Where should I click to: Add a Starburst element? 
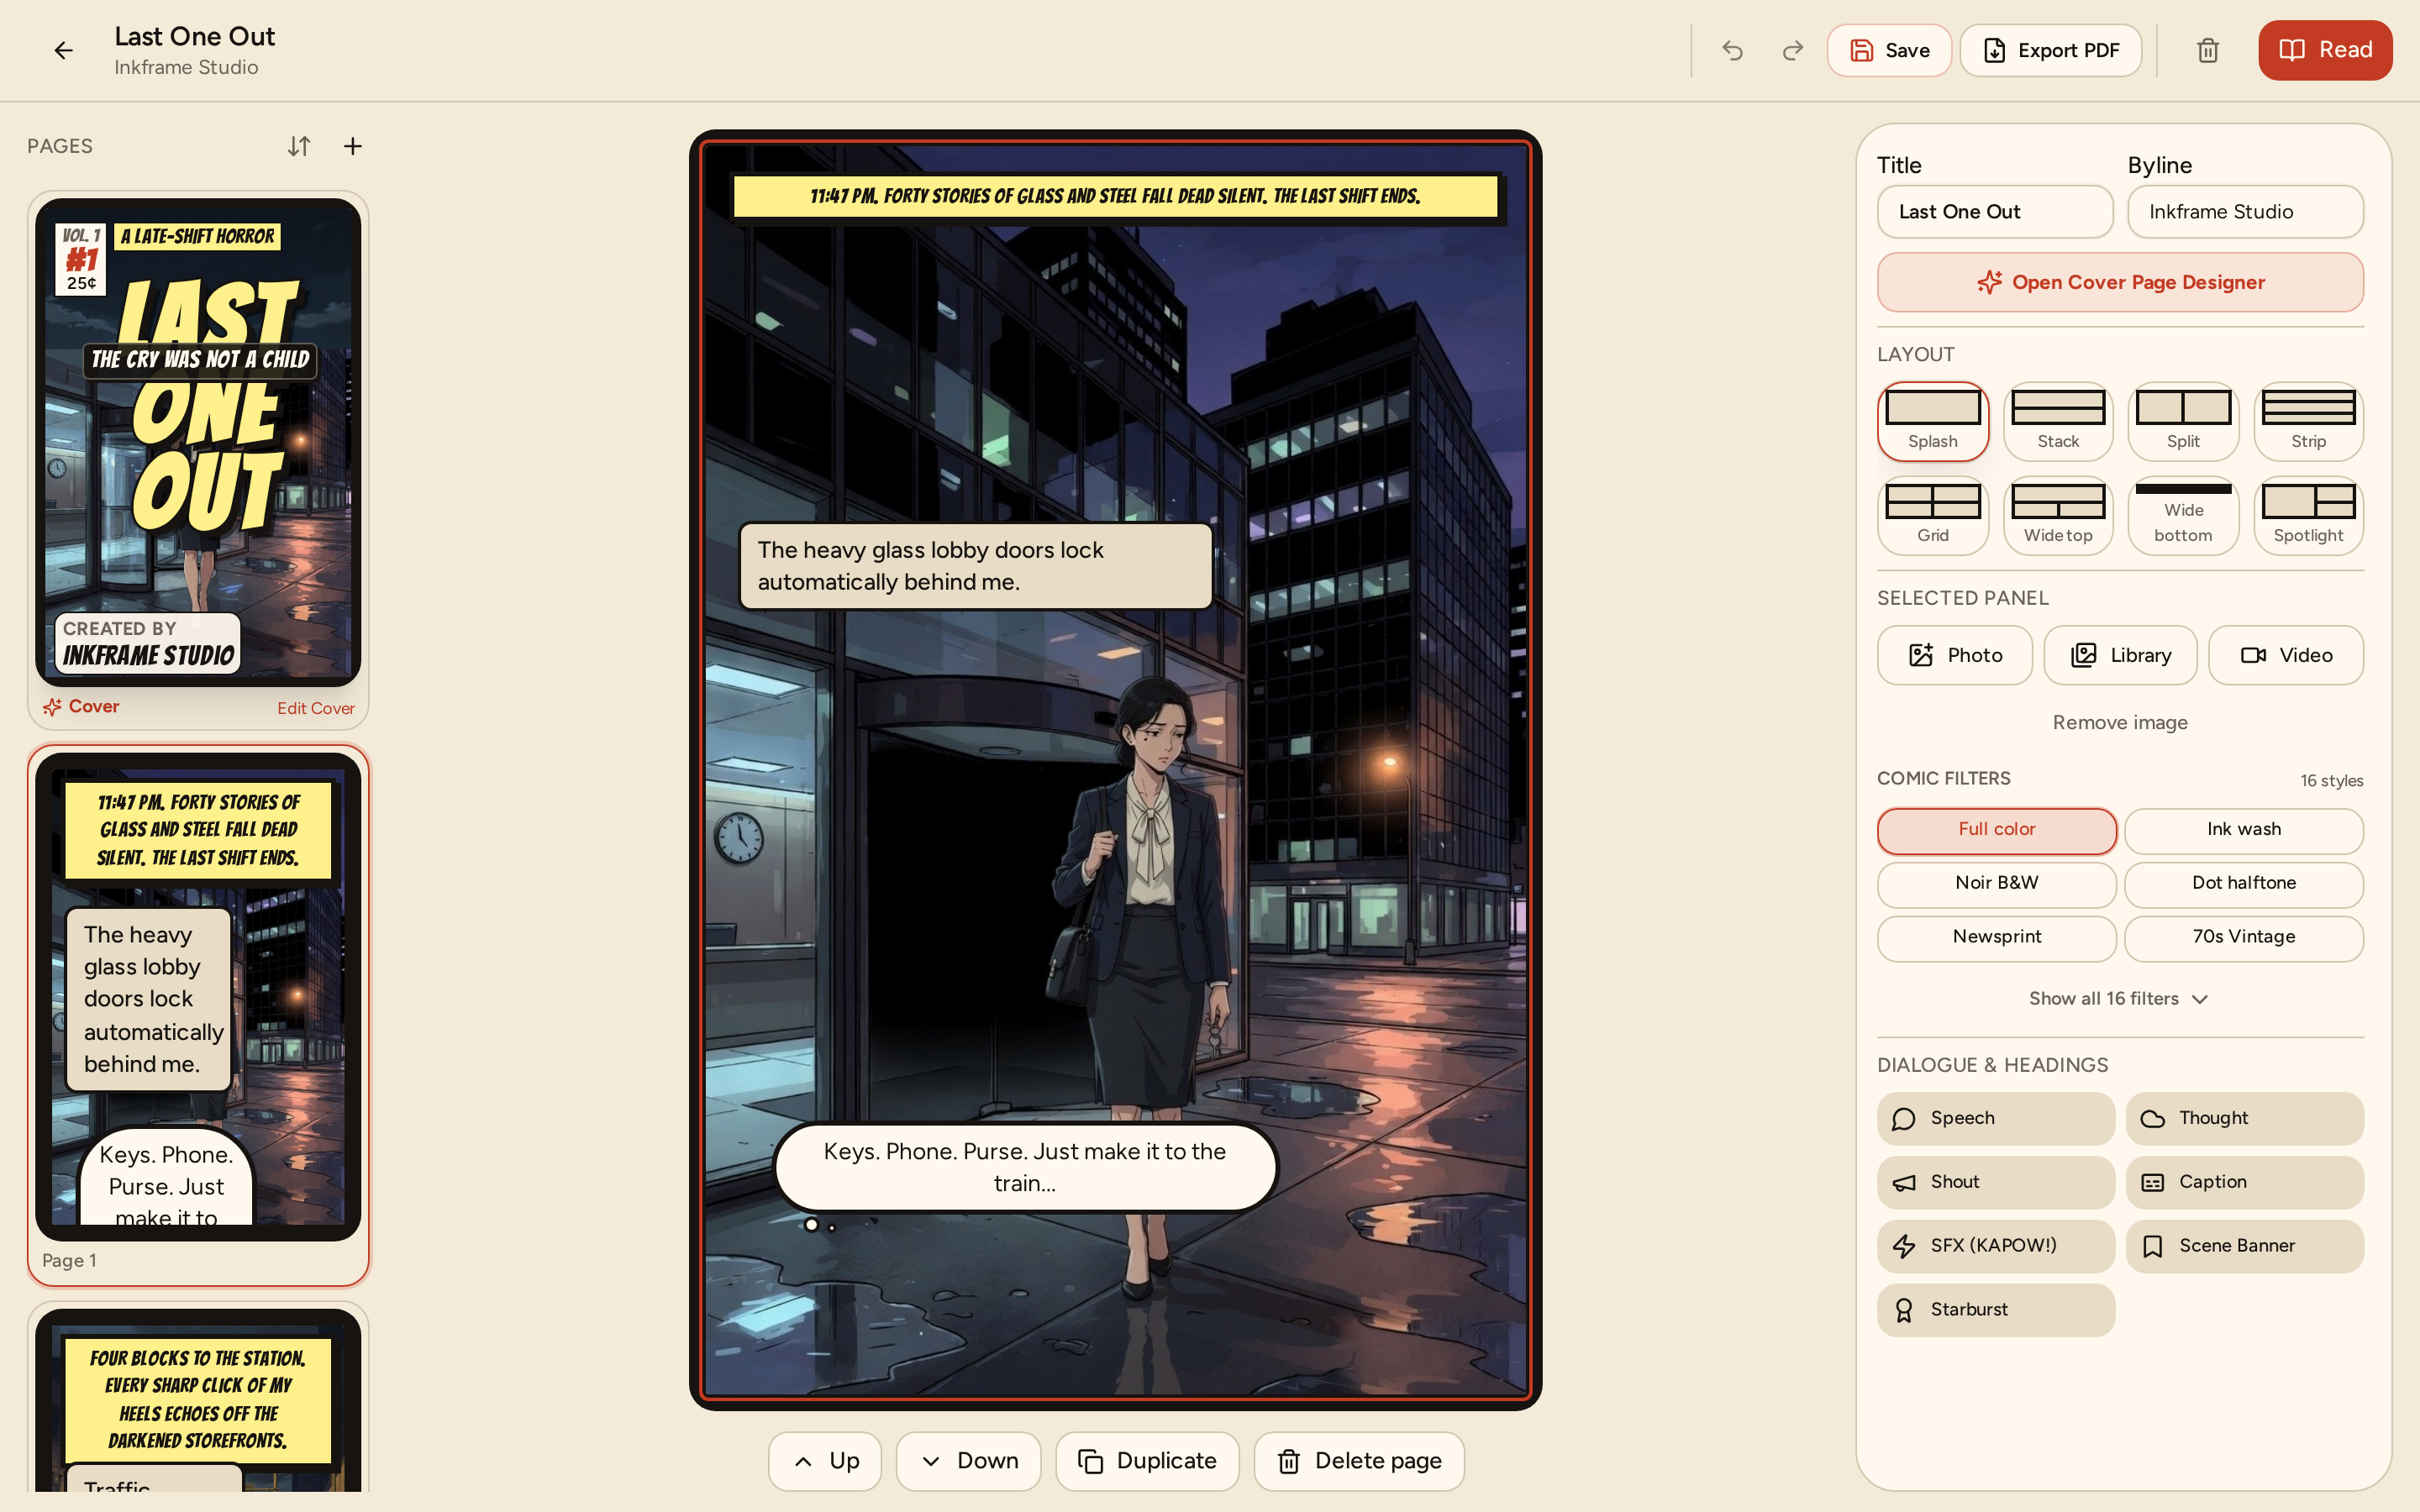click(1996, 1311)
